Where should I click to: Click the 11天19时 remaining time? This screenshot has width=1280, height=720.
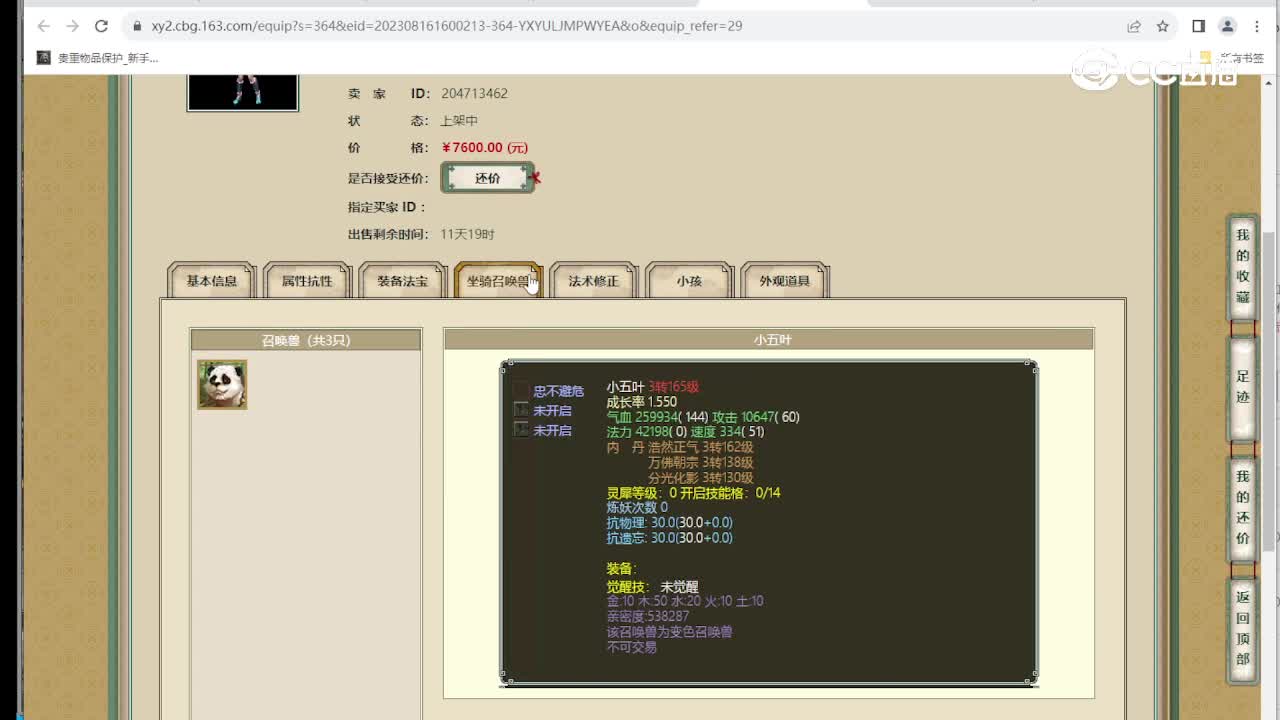(x=467, y=234)
